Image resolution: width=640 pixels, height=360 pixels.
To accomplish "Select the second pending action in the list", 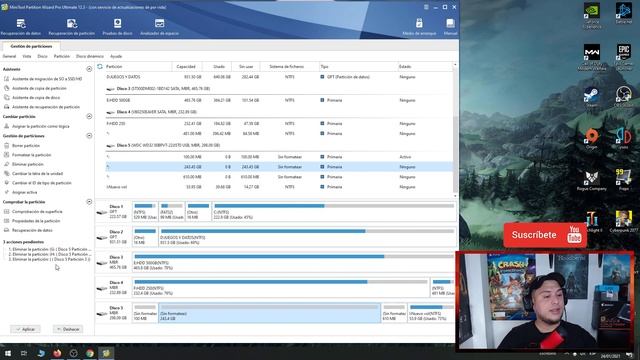I will tap(49, 254).
